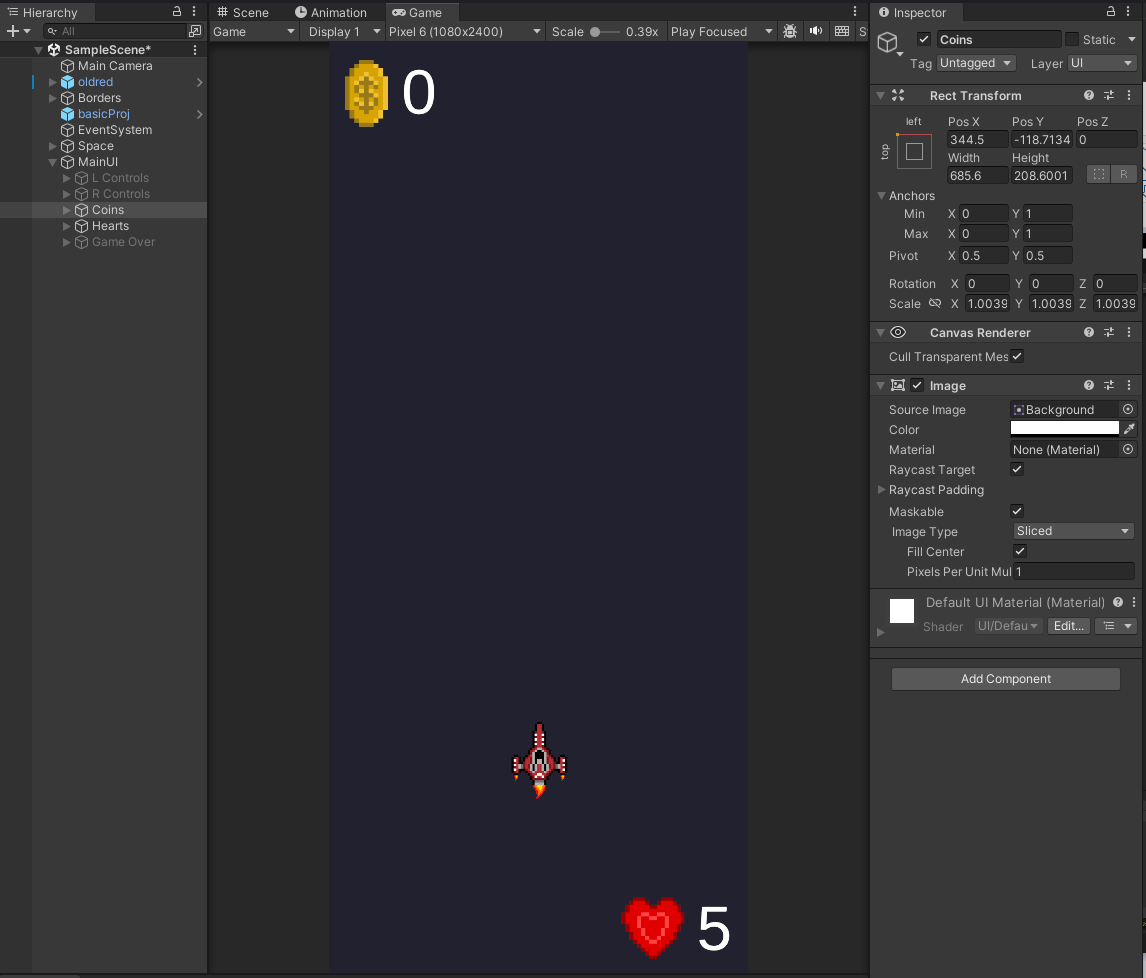Toggle the Coins GameObject active checkbox

coord(923,39)
